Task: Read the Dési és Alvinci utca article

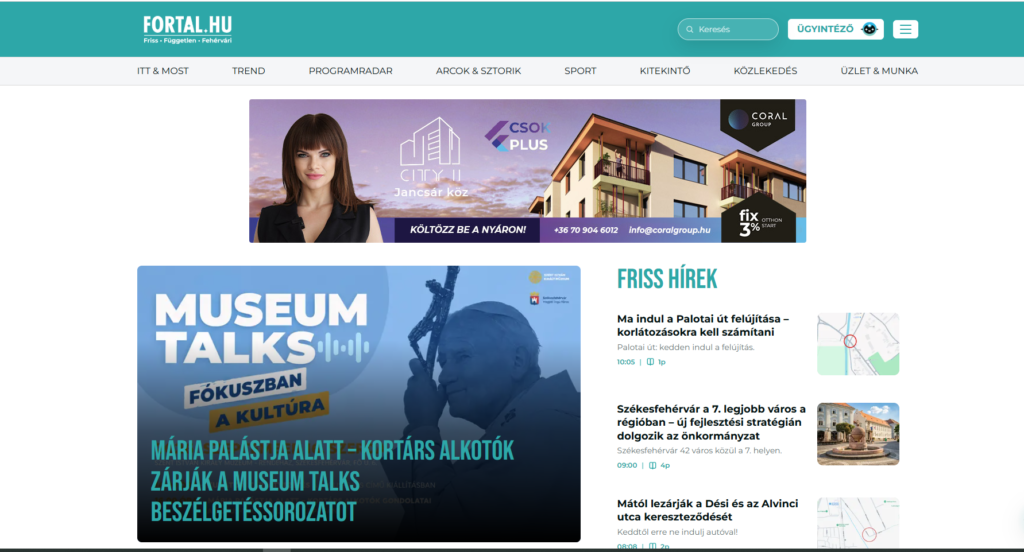Action: click(707, 510)
